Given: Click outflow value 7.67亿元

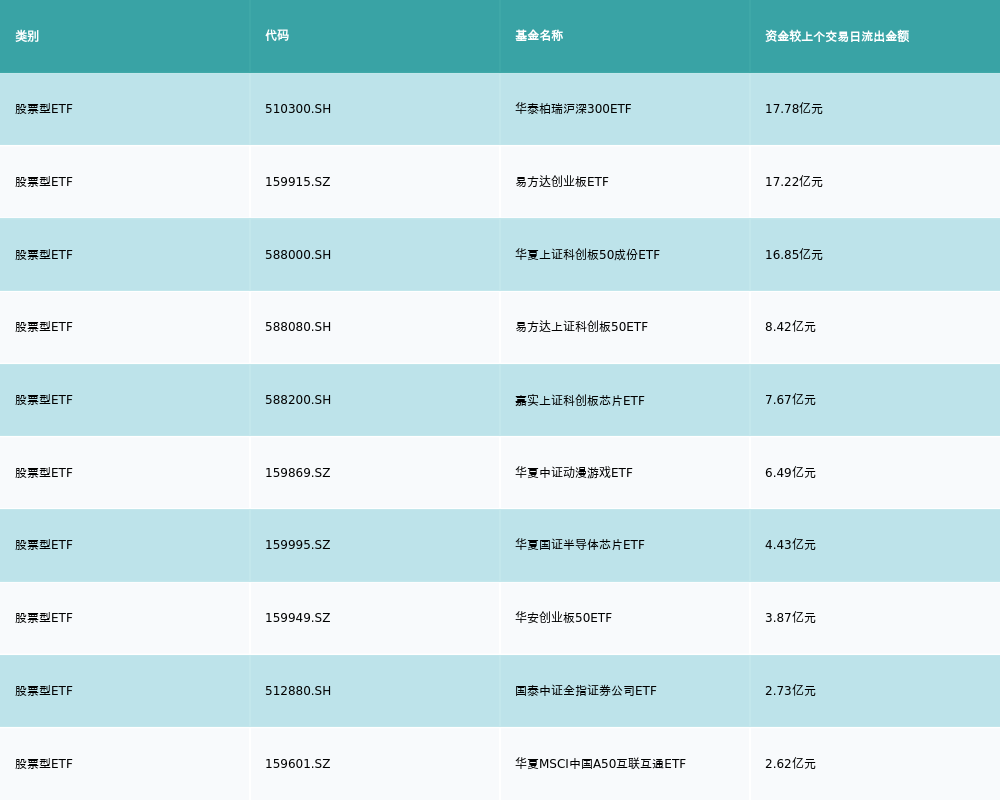Looking at the screenshot, I should 790,400.
